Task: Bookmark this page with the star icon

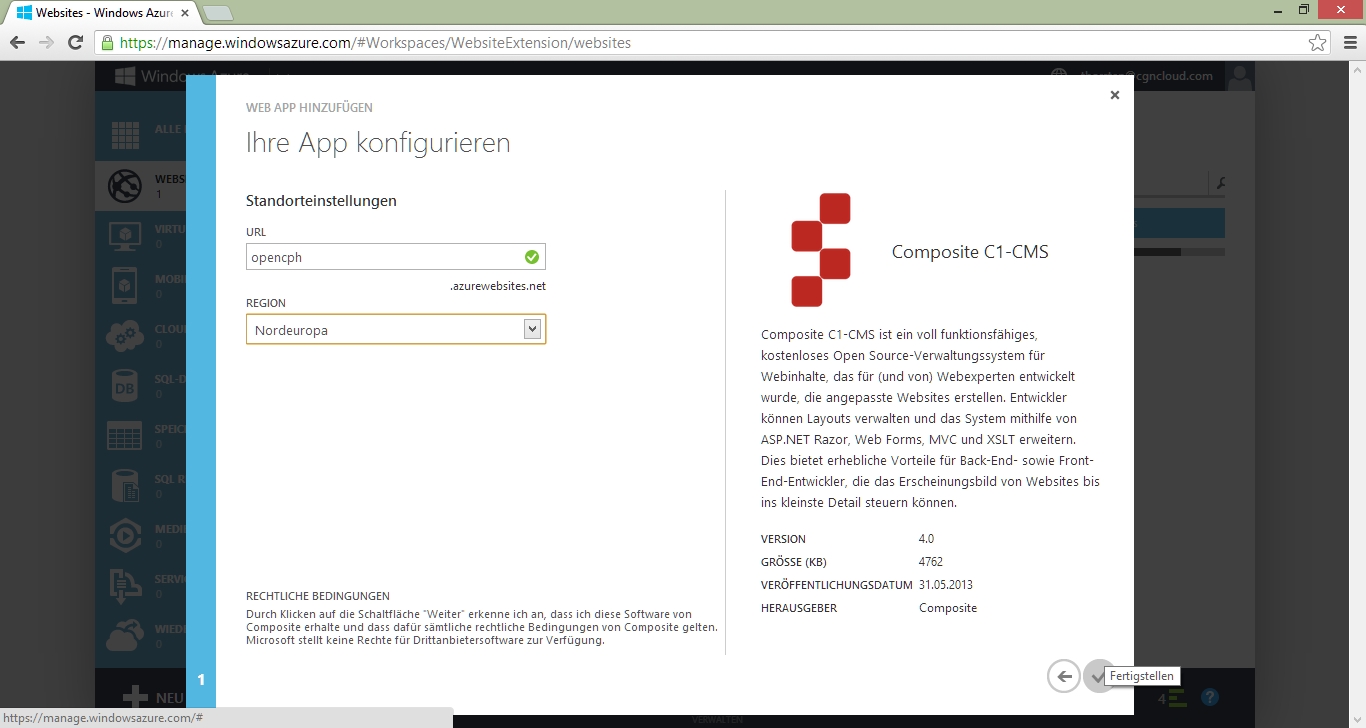Action: 1317,43
